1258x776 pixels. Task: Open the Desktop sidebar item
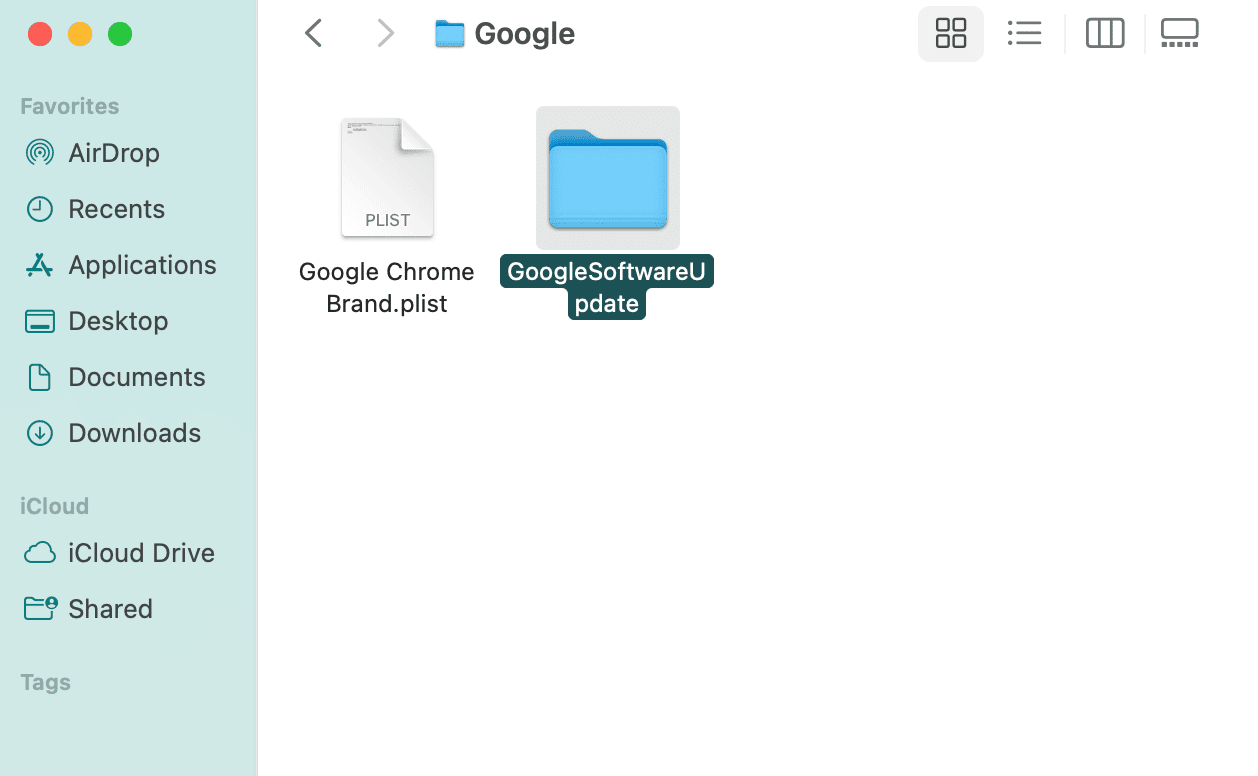117,320
